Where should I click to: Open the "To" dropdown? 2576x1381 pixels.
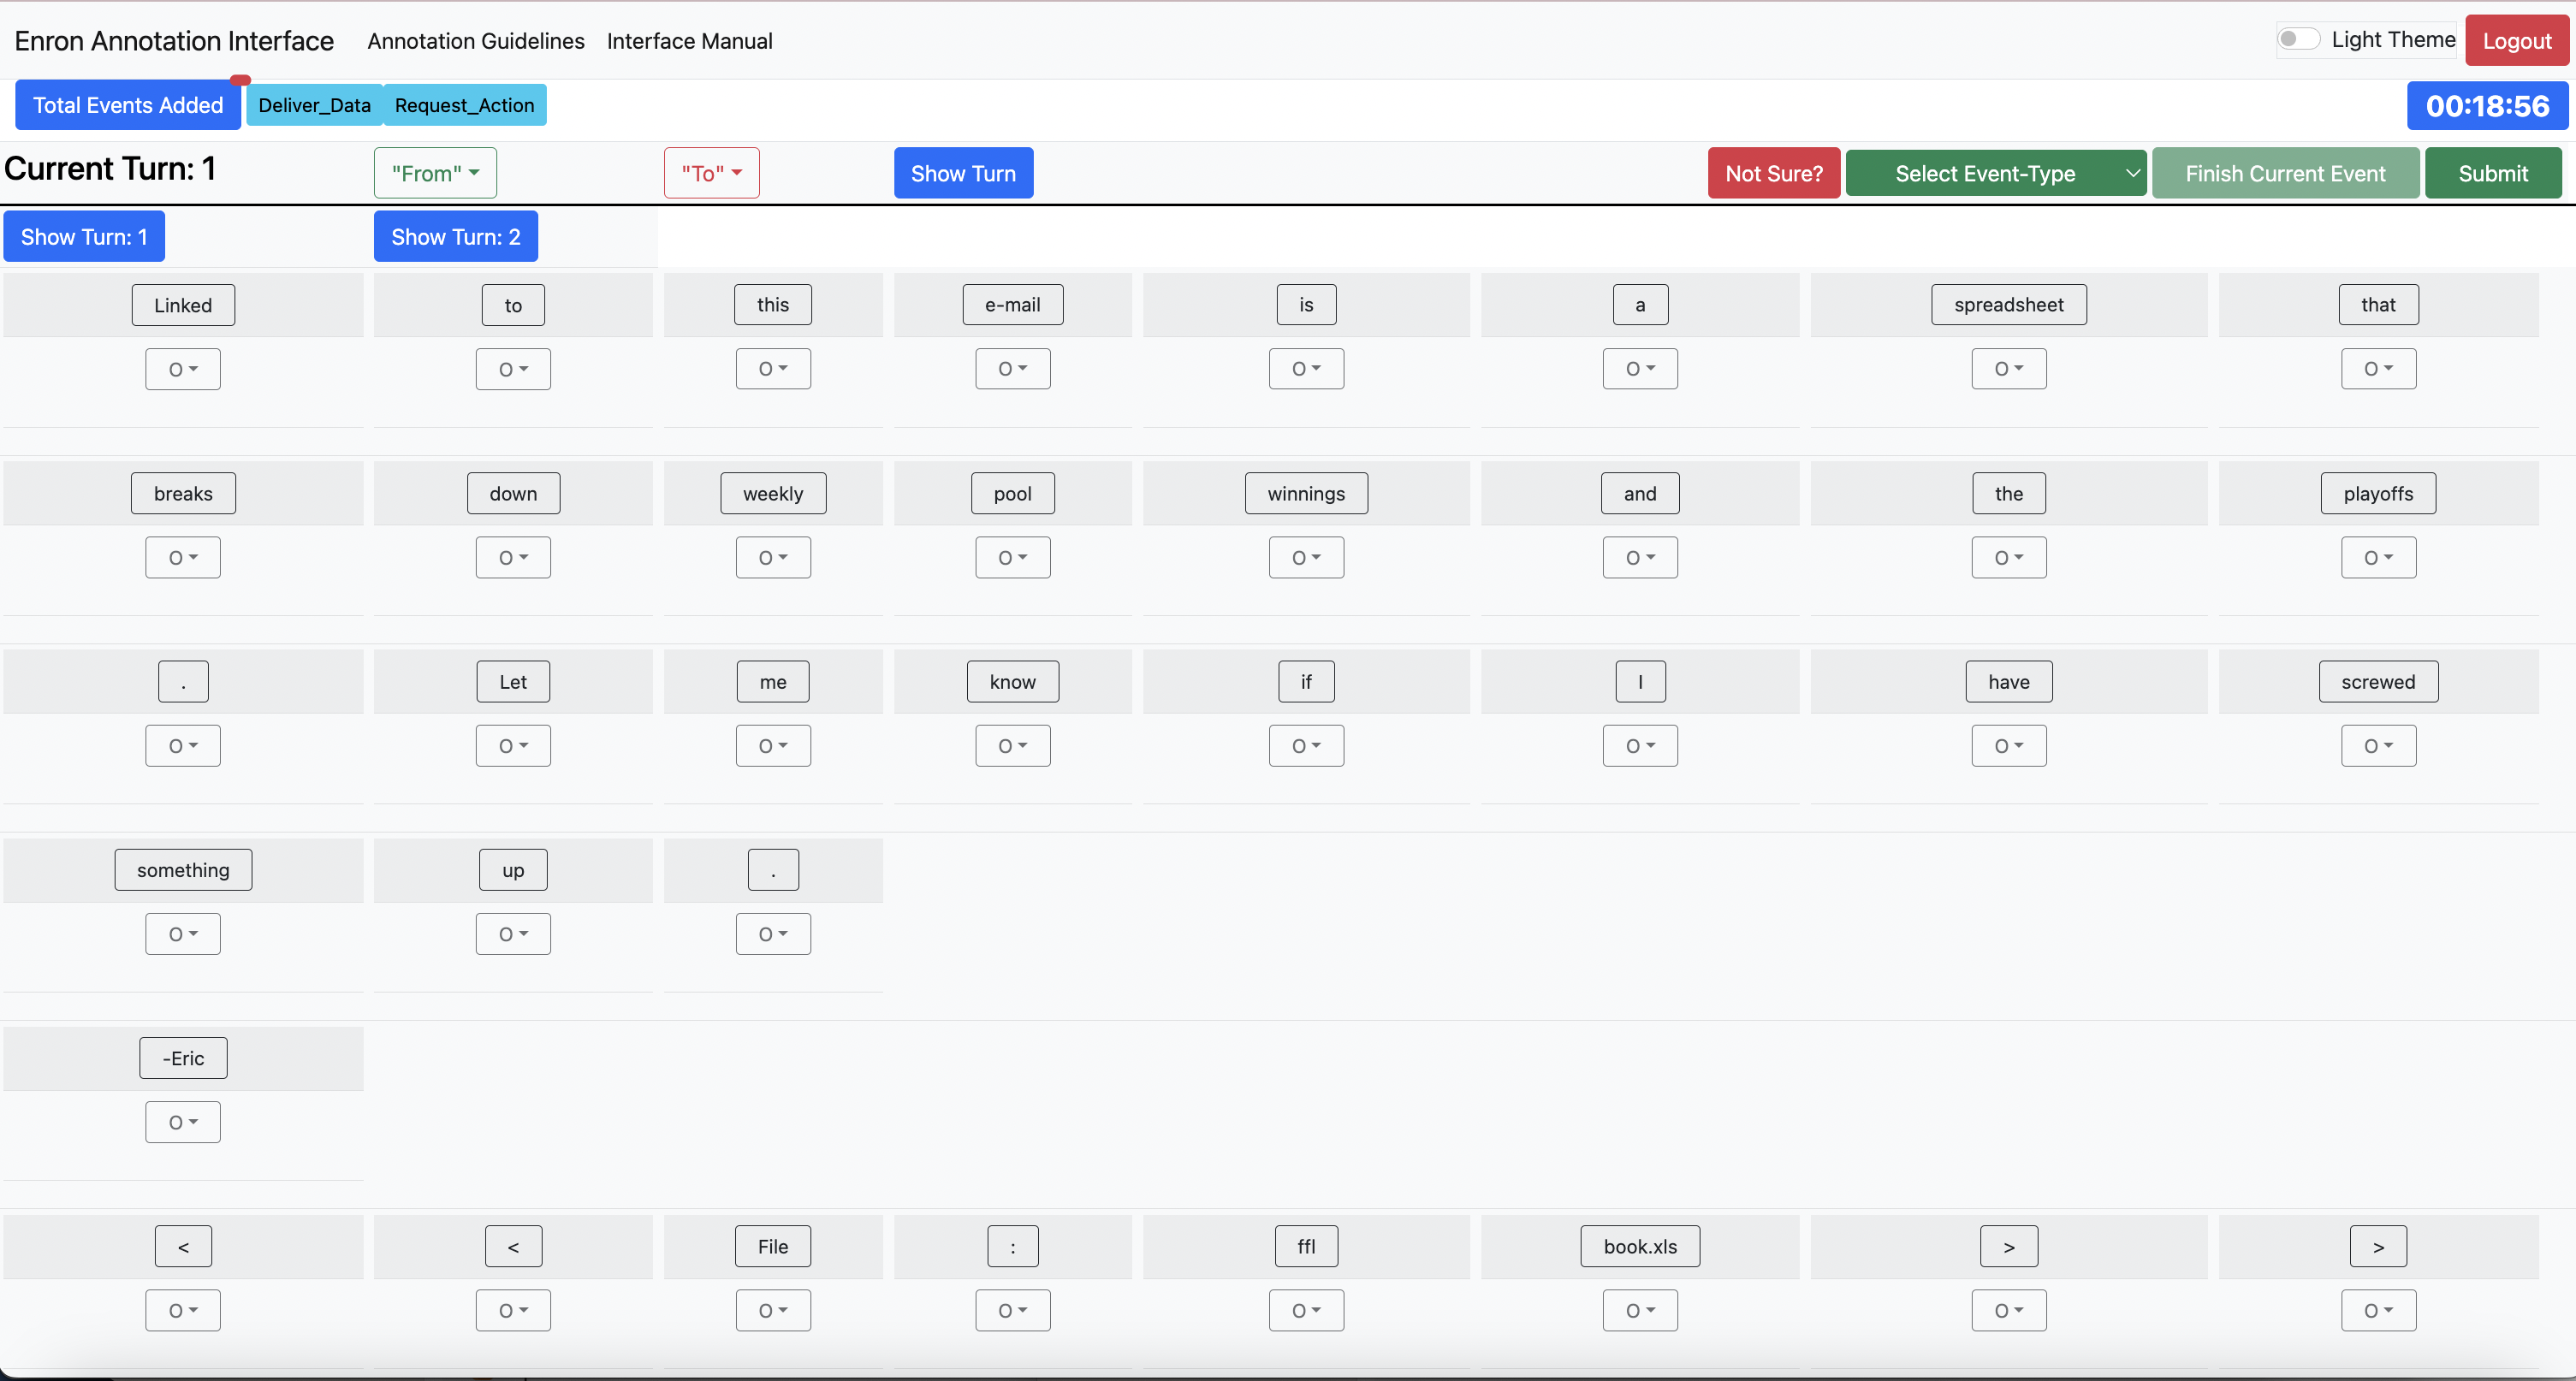point(711,173)
